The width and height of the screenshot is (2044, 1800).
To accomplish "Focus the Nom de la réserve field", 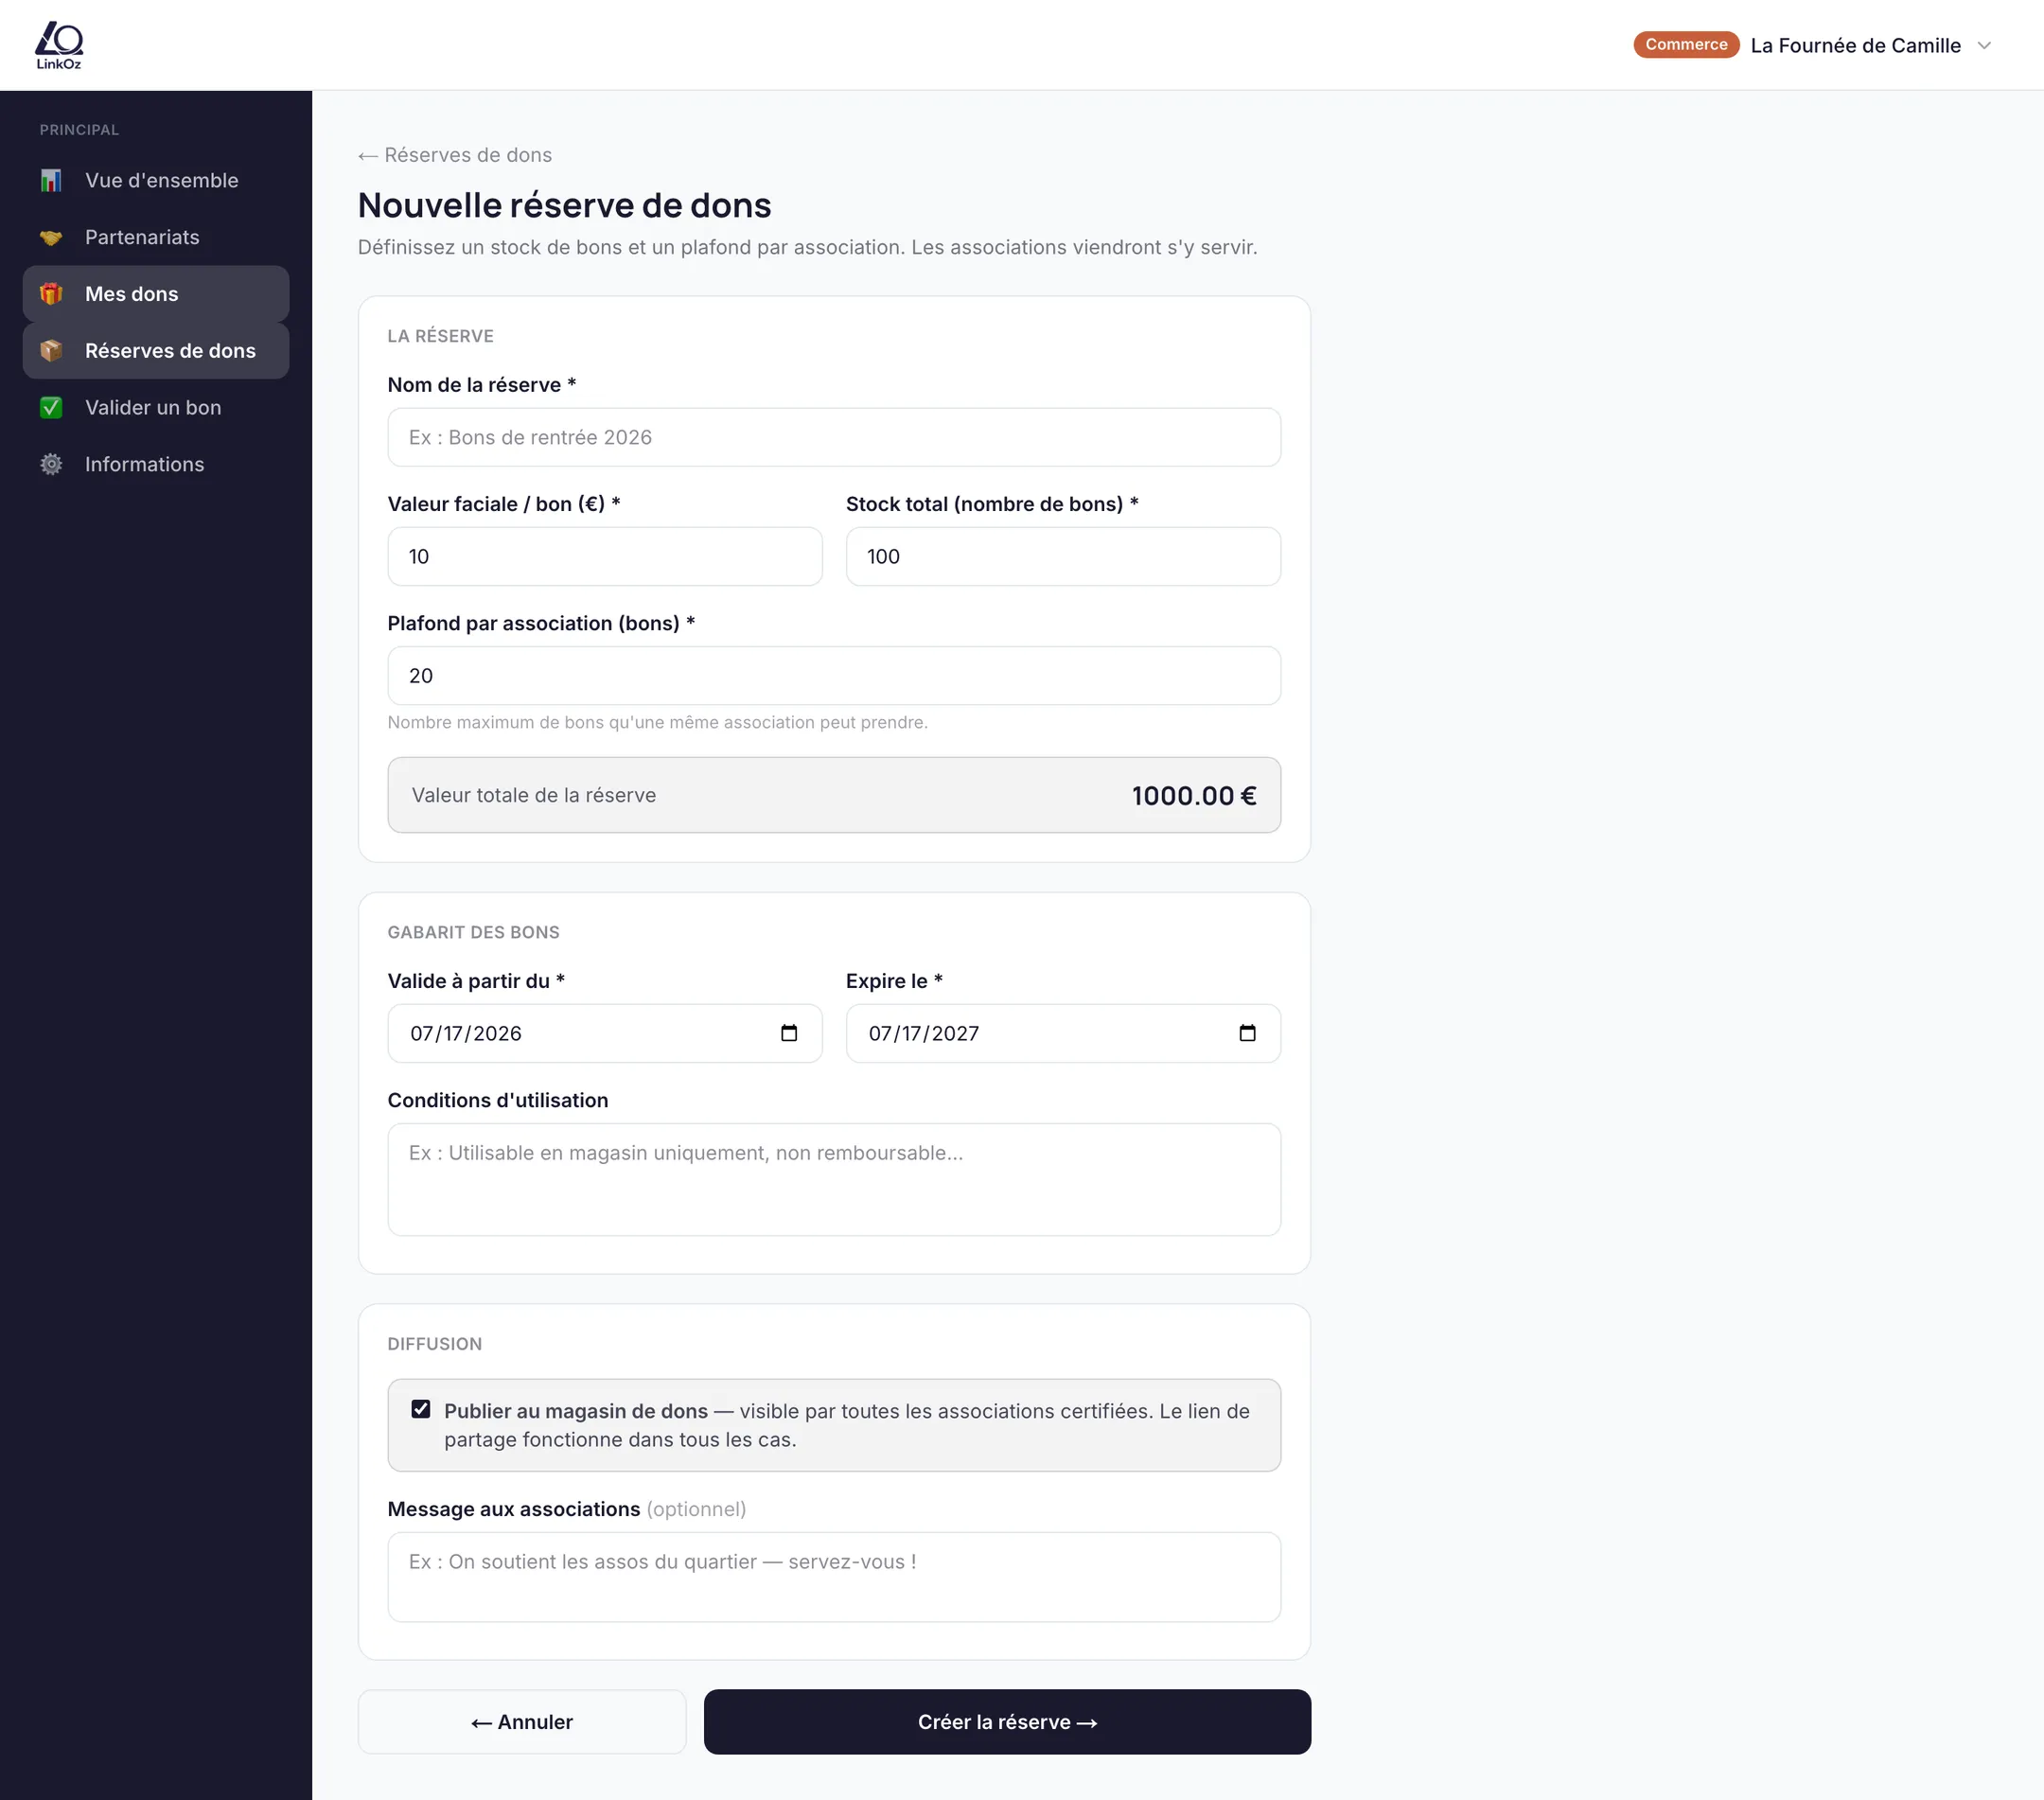I will tap(834, 437).
